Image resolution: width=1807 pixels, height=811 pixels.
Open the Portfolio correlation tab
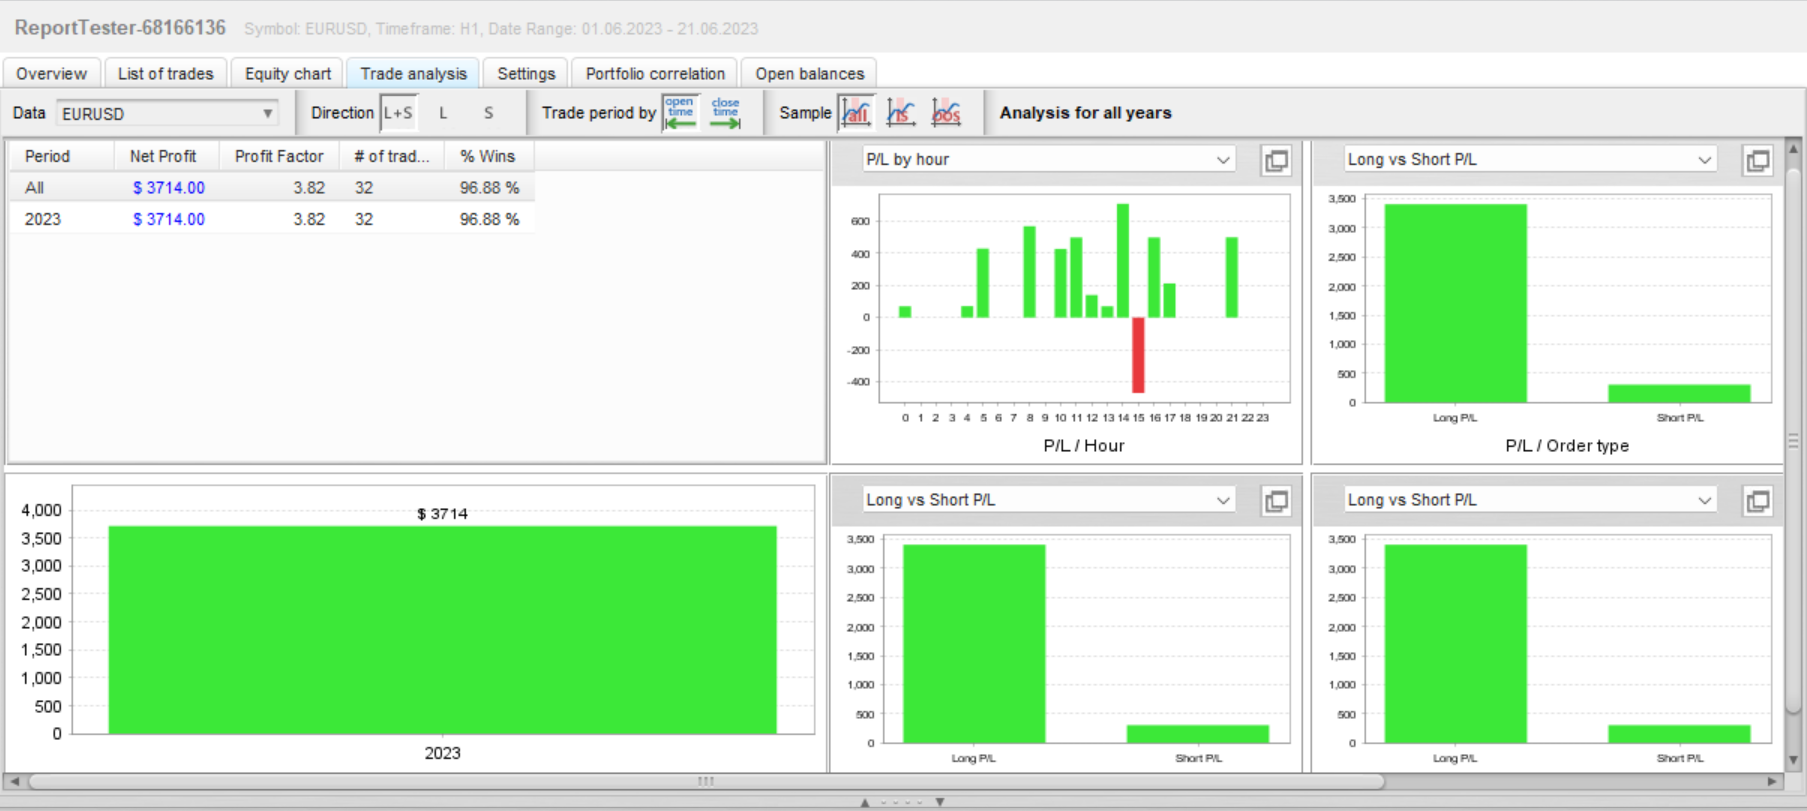pos(655,73)
